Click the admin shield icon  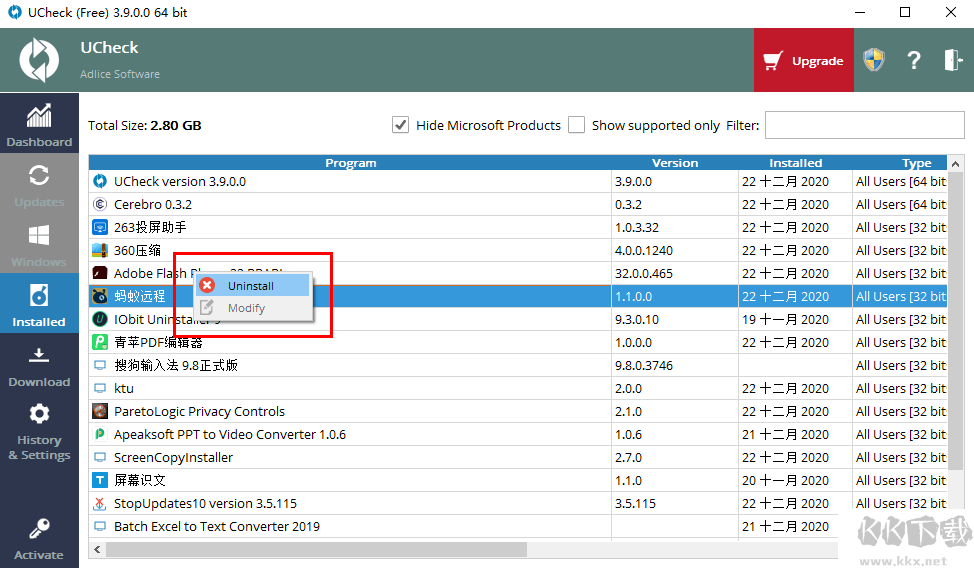pos(874,60)
